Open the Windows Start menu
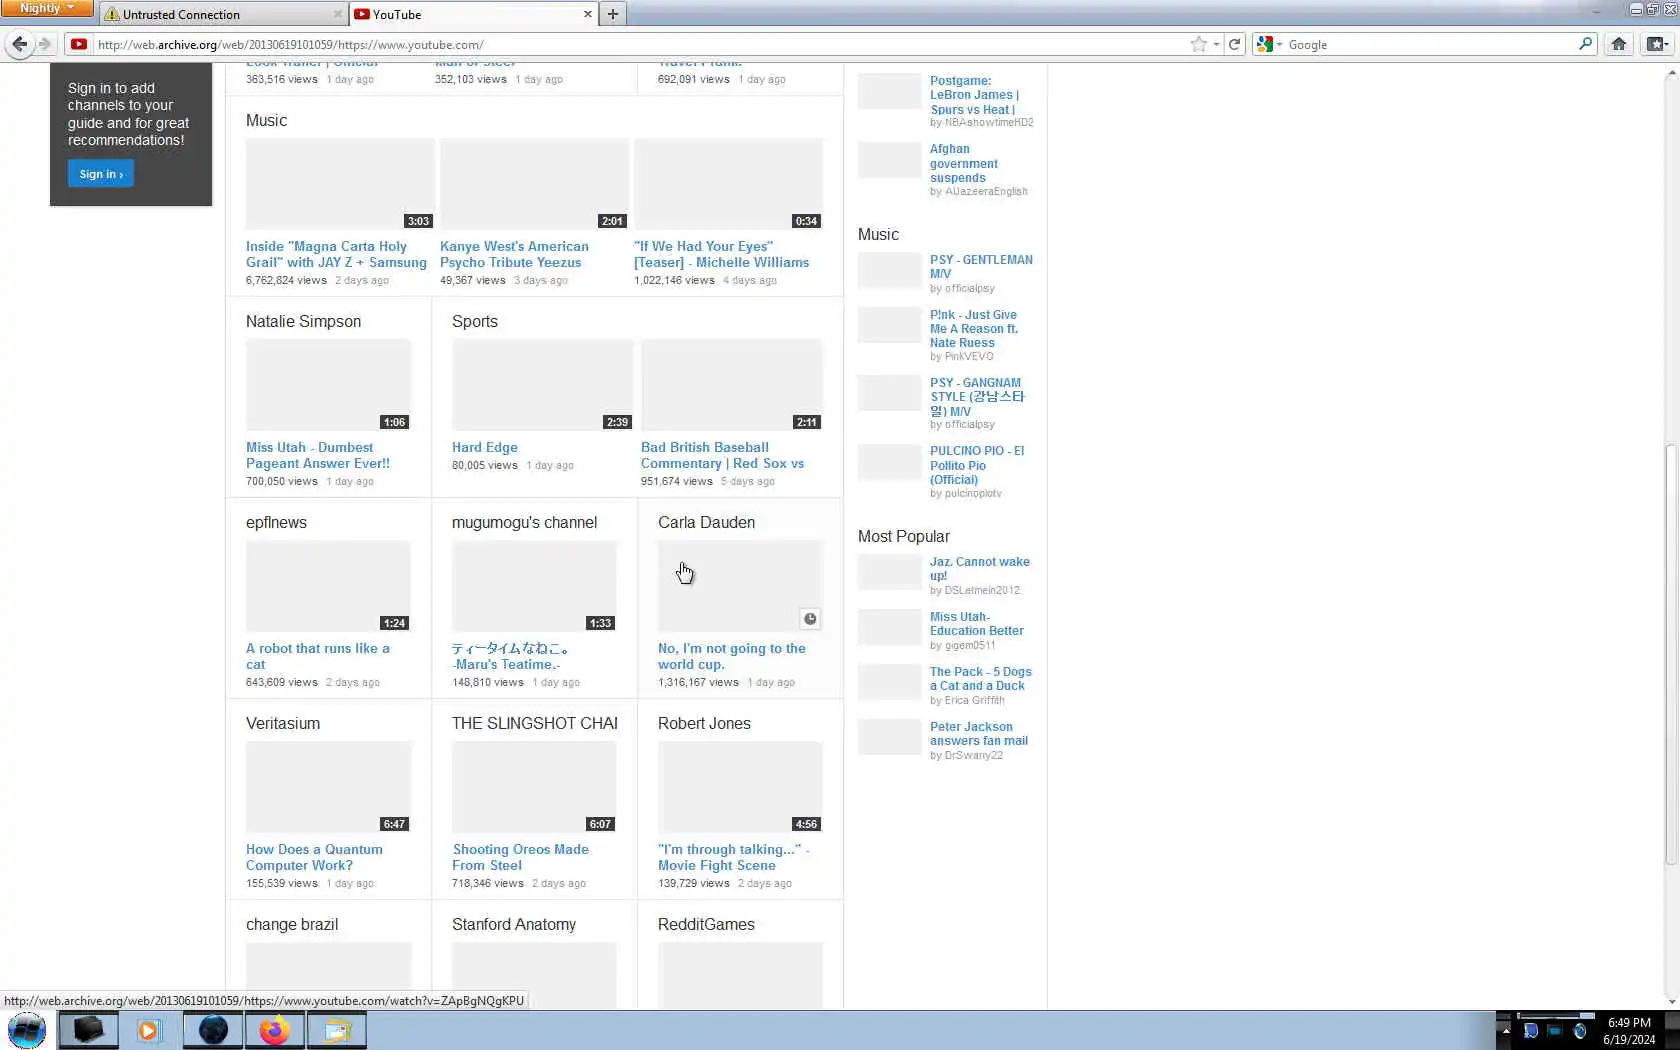The image size is (1680, 1050). tap(27, 1030)
